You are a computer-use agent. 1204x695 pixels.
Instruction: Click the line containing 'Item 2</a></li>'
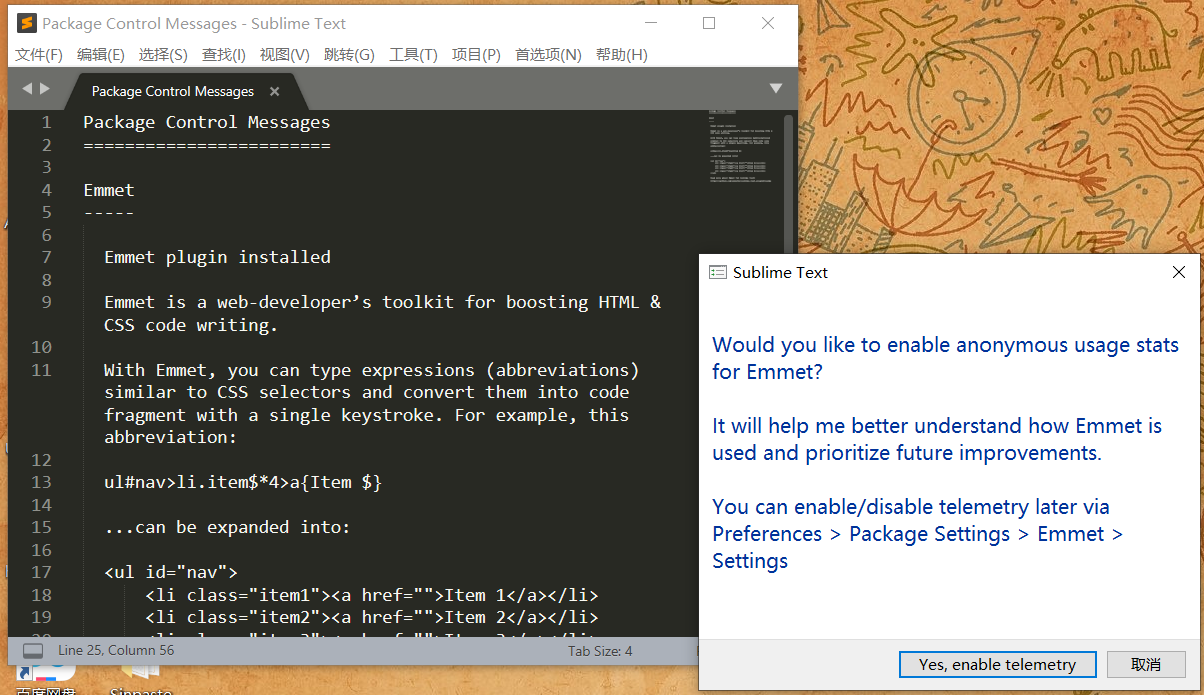372,617
